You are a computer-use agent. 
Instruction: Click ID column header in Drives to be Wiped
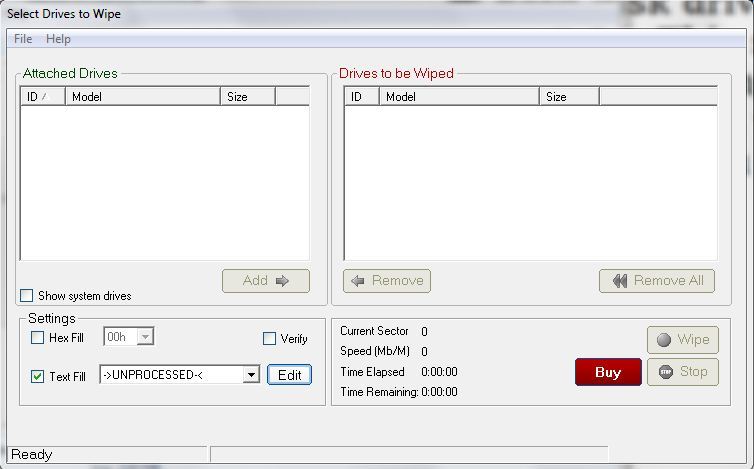362,97
